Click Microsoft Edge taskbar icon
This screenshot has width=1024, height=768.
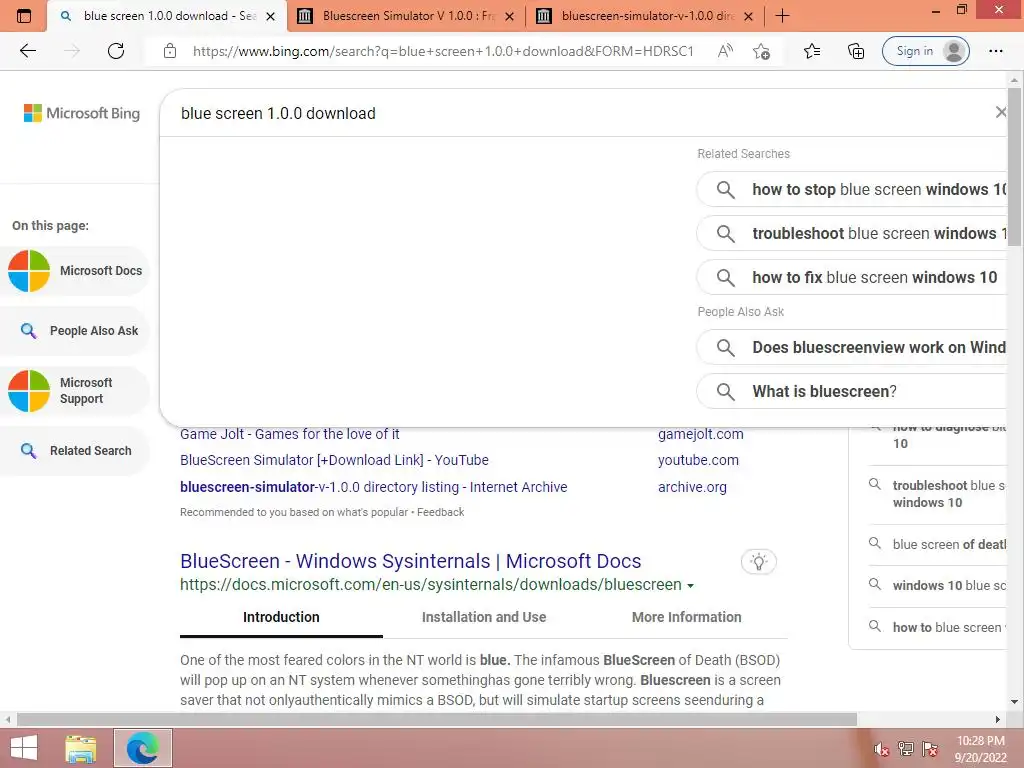click(x=143, y=748)
